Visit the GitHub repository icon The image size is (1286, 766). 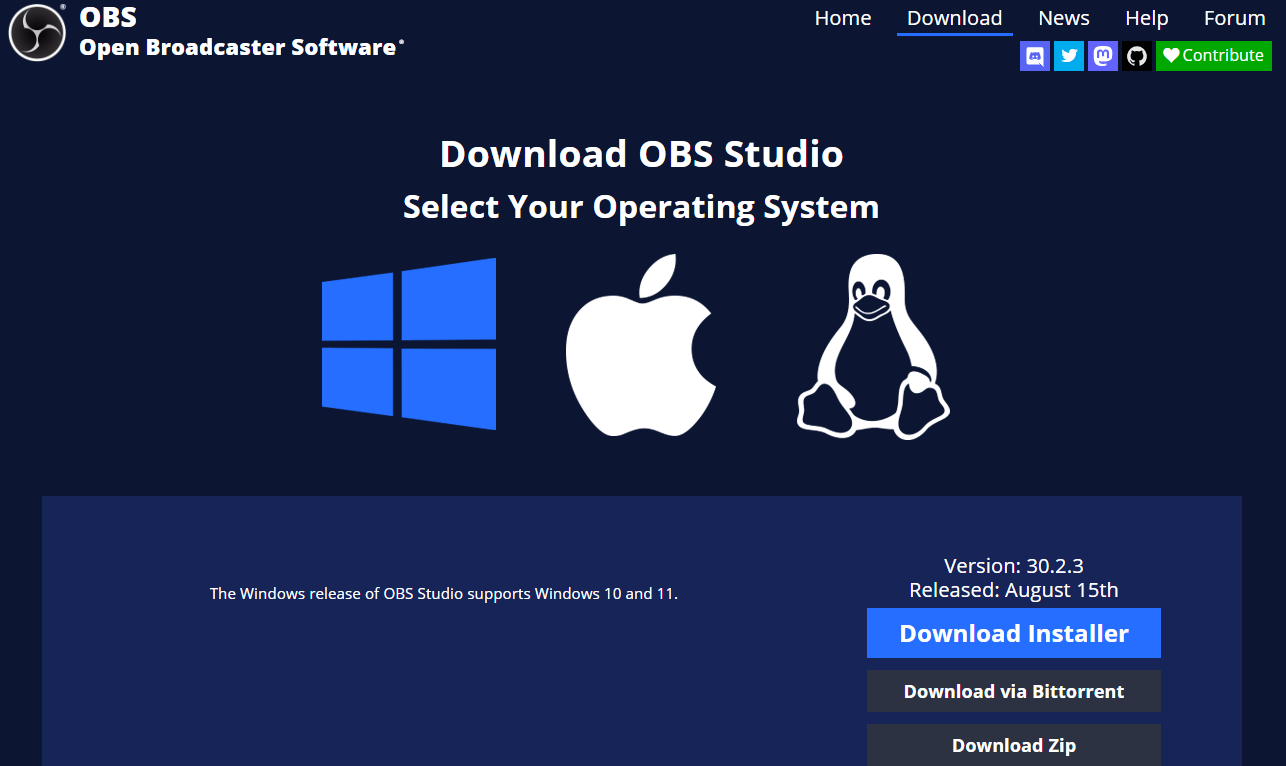1136,56
